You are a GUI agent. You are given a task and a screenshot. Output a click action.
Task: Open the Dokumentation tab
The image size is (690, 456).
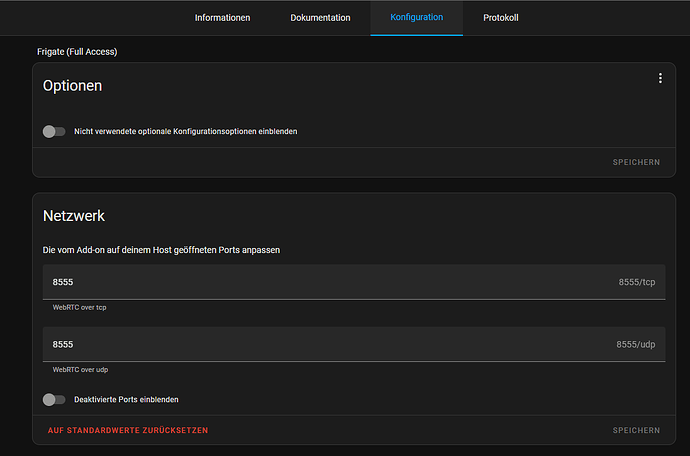coord(320,18)
